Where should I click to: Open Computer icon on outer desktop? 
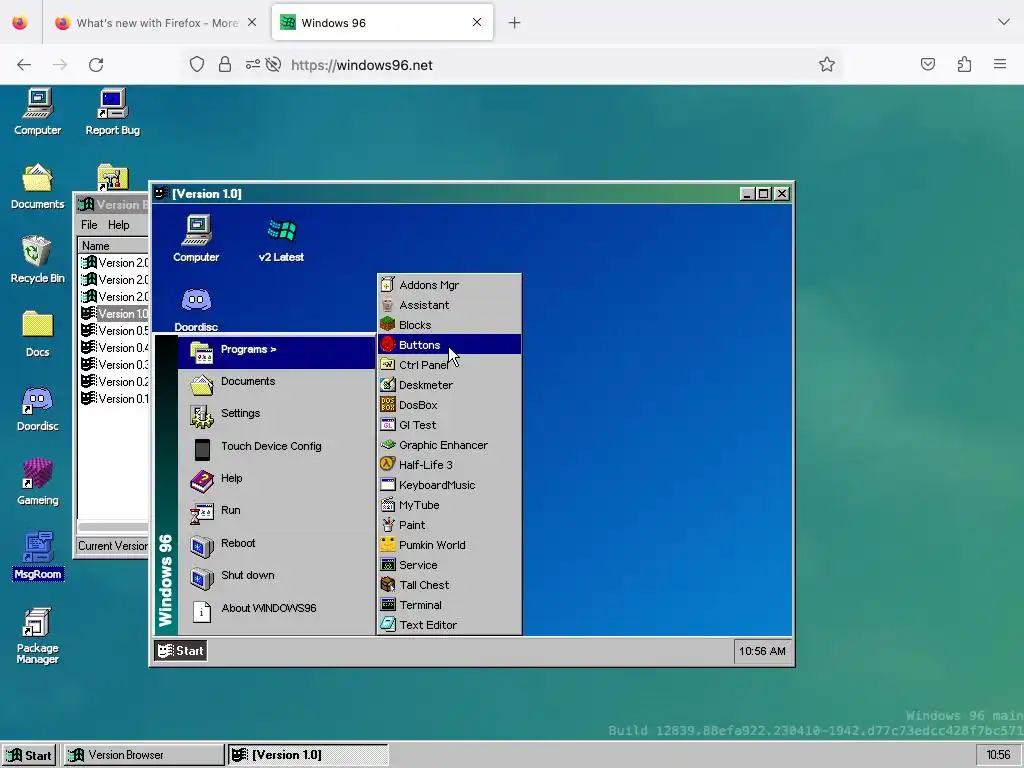point(38,112)
